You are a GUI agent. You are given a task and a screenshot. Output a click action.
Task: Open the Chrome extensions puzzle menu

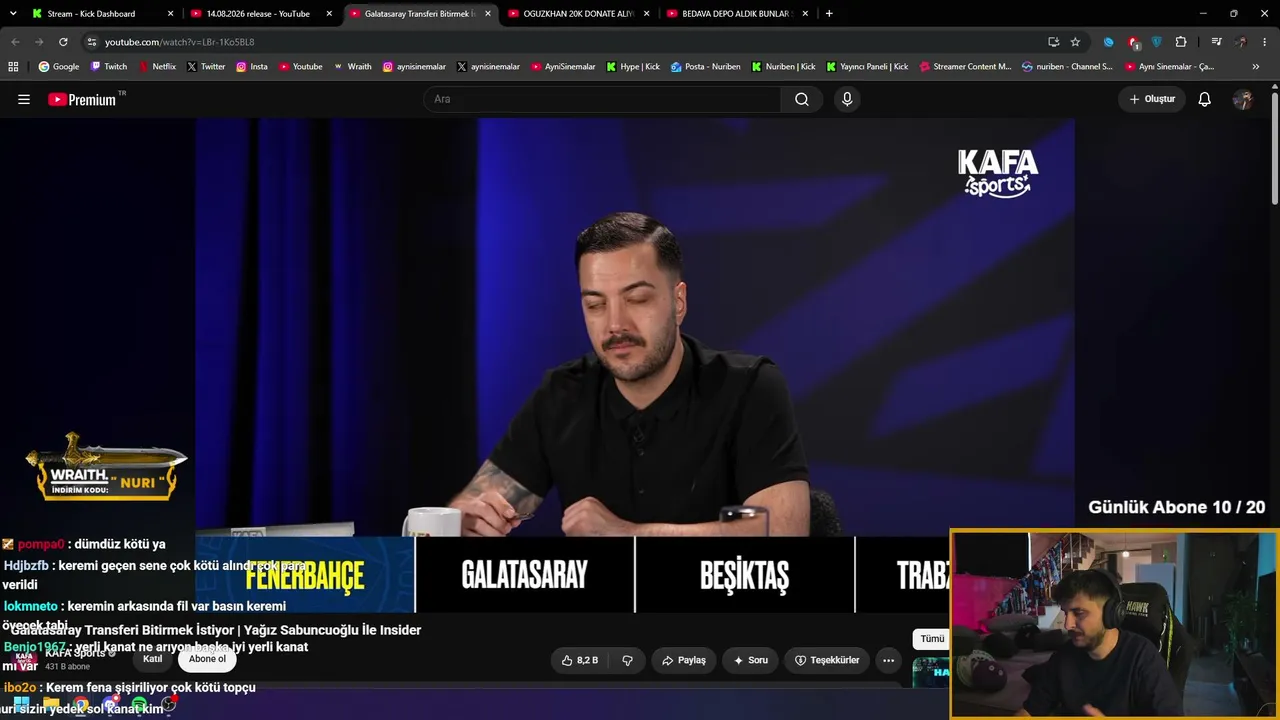(1181, 42)
